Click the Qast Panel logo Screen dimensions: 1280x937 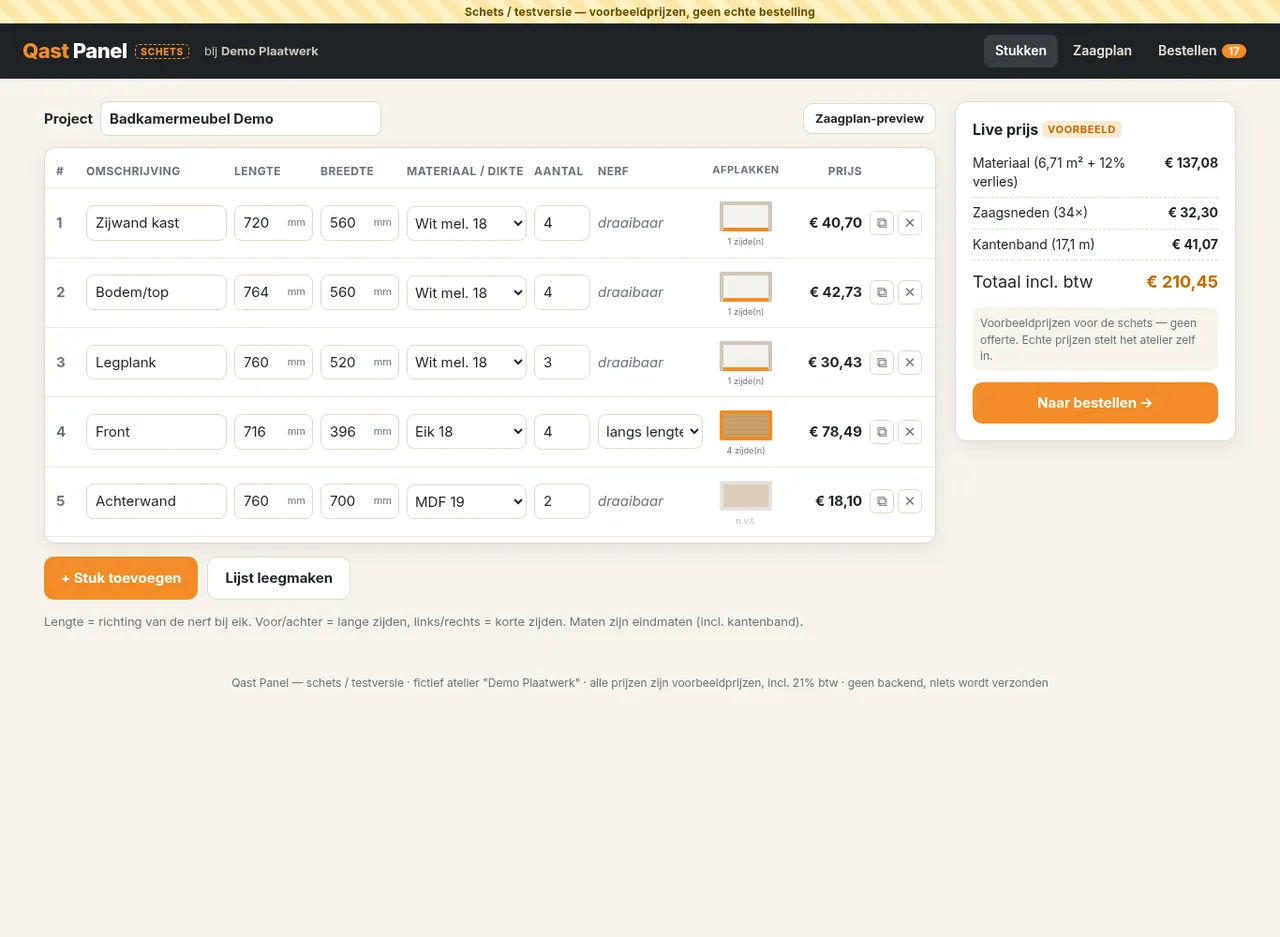(75, 51)
